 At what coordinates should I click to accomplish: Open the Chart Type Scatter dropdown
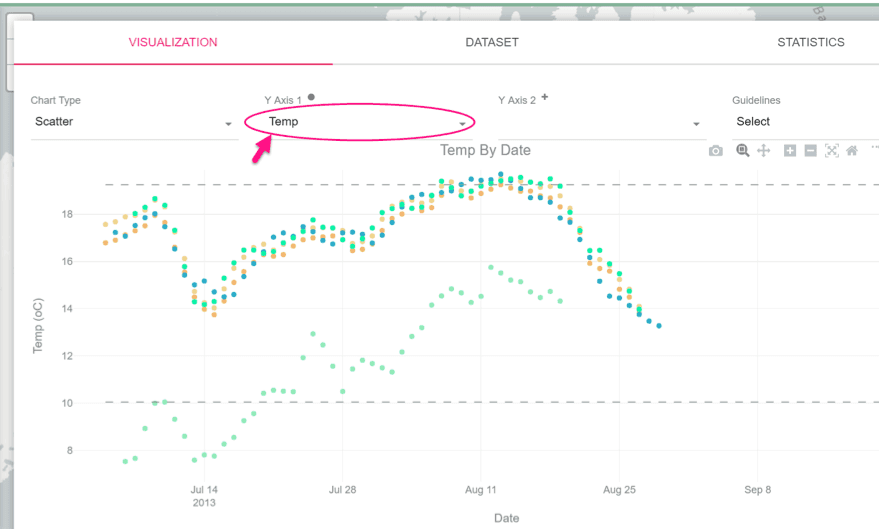135,122
